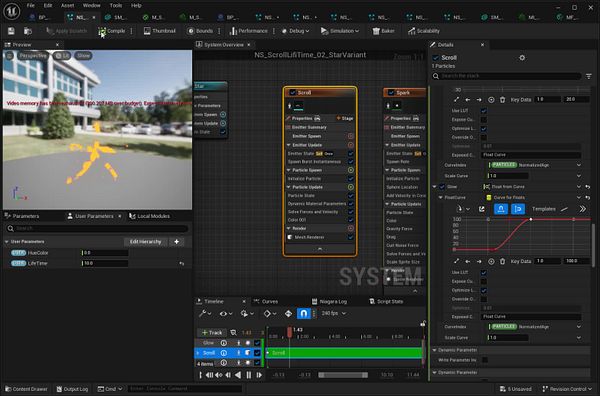Pause the timeline playback
600x396 pixels.
(249, 375)
